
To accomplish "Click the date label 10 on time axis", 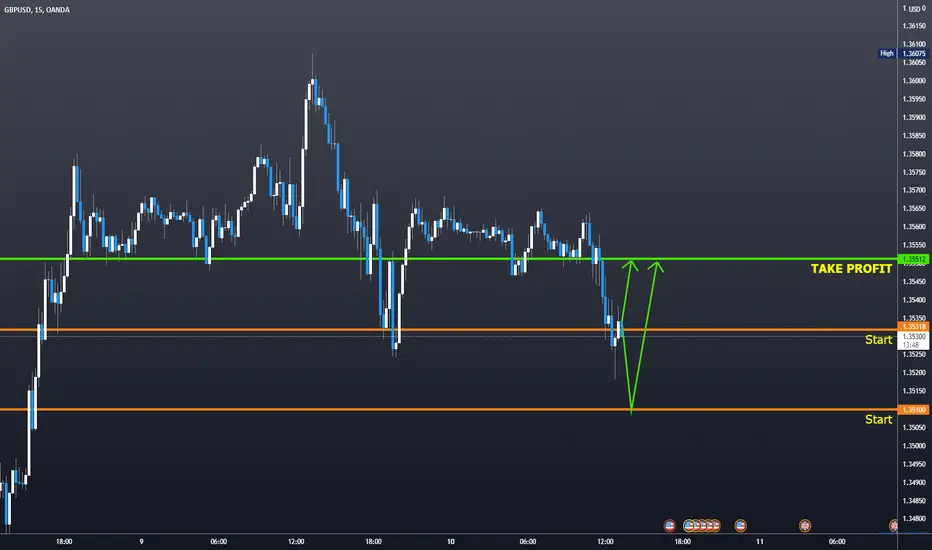I will pyautogui.click(x=451, y=542).
